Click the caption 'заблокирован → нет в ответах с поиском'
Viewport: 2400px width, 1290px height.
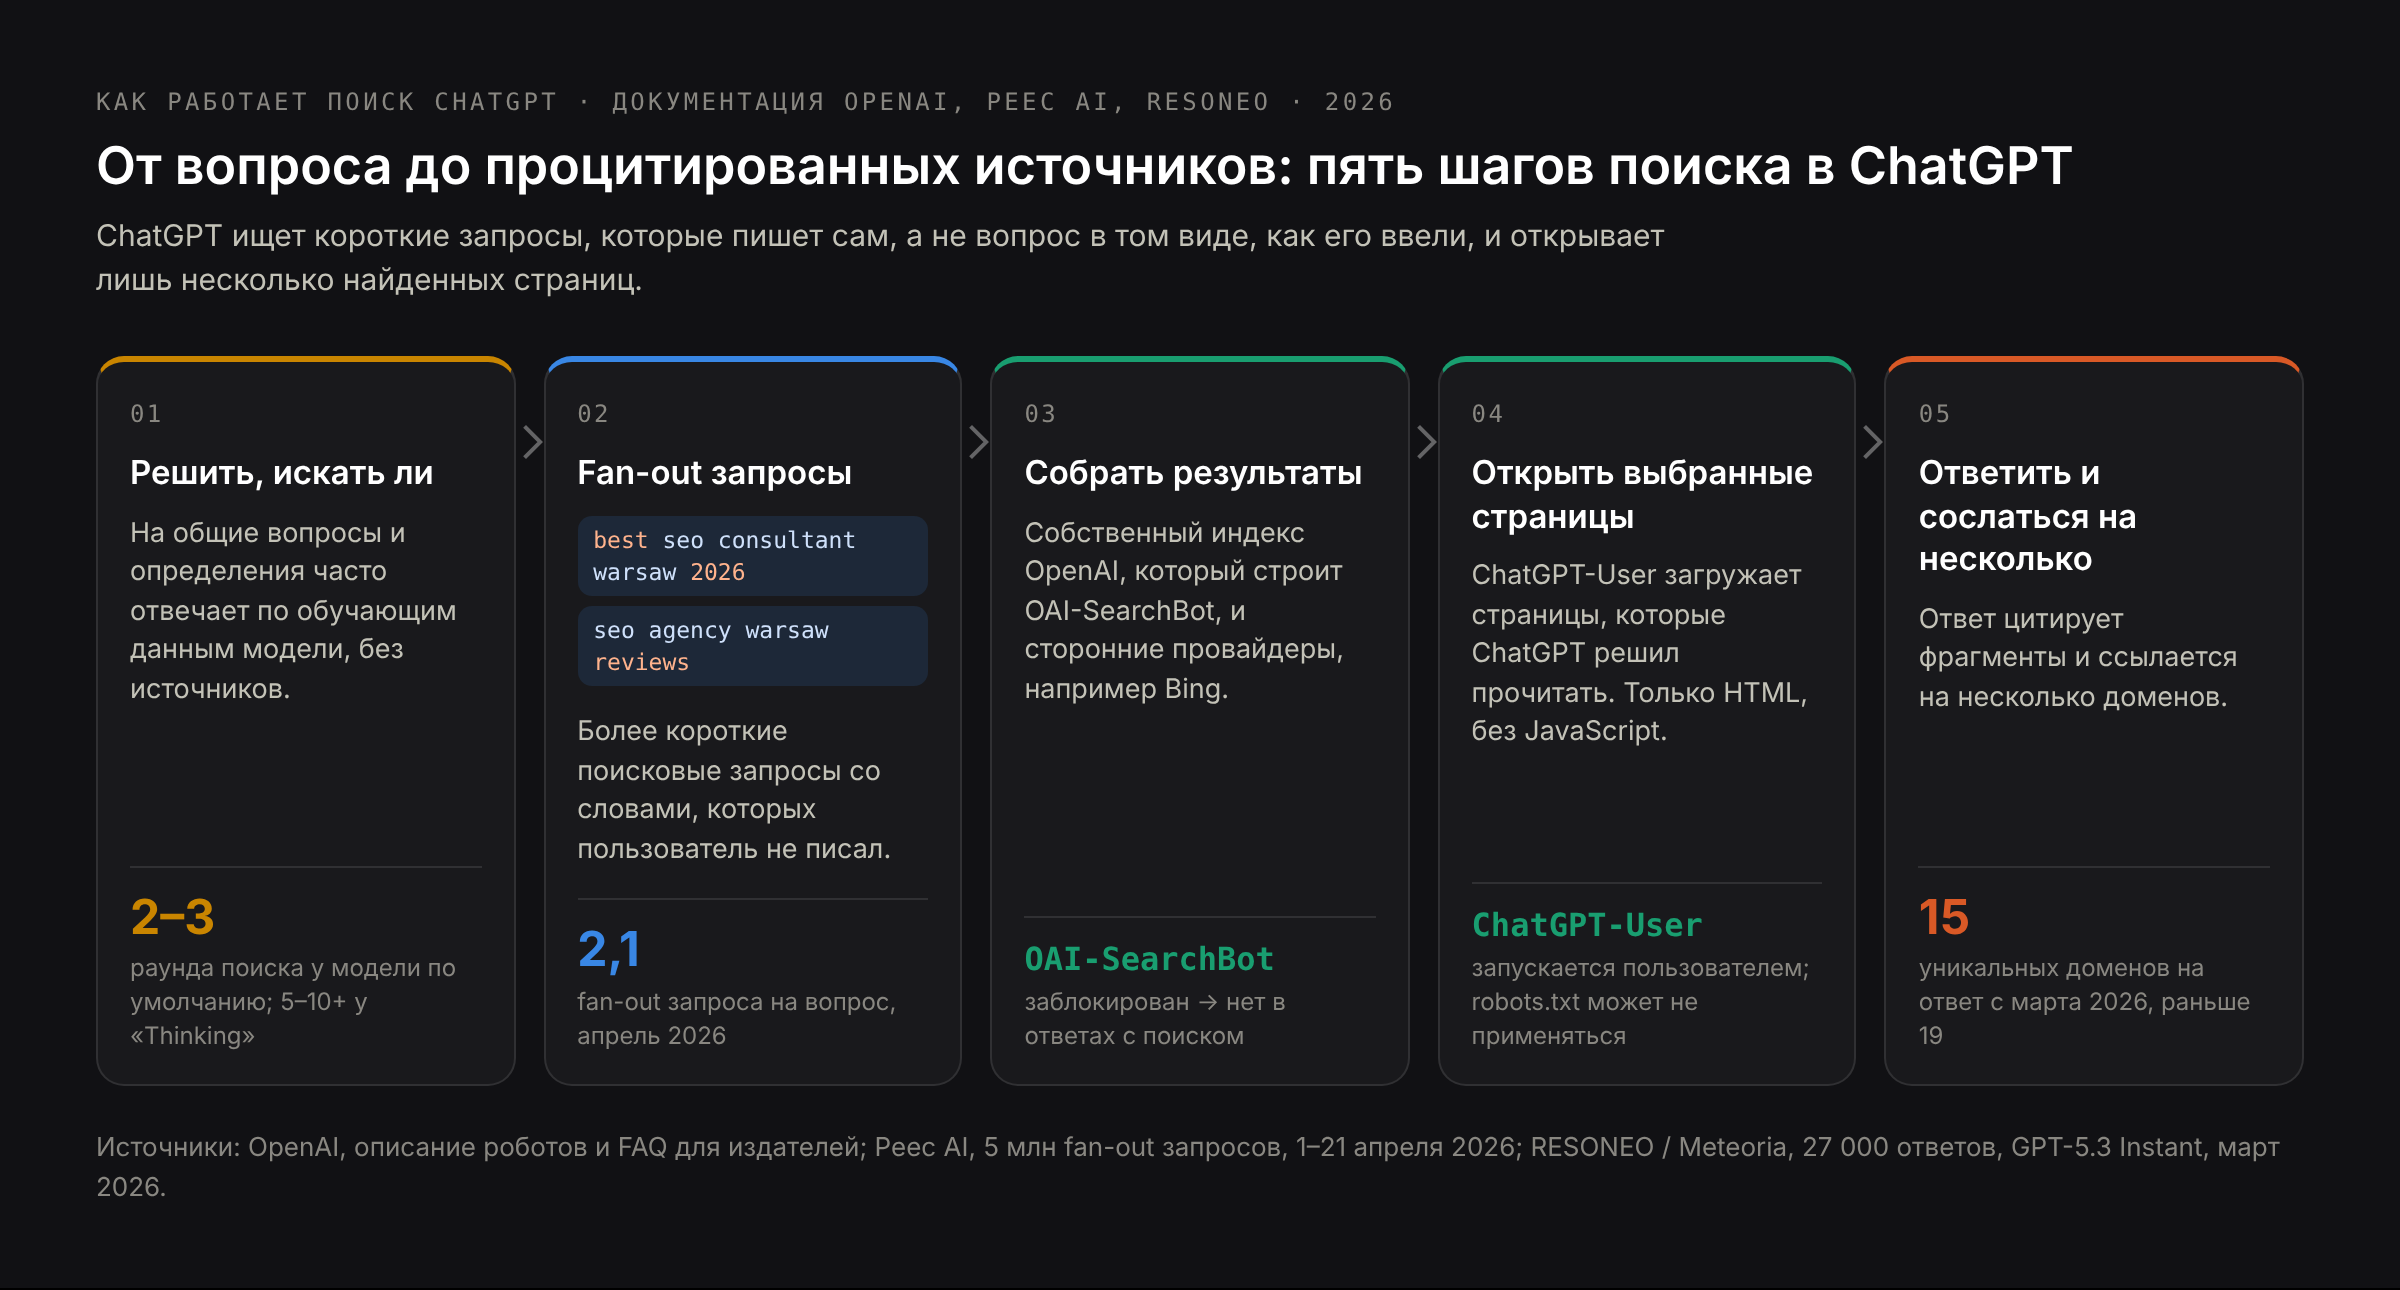(x=1154, y=1018)
